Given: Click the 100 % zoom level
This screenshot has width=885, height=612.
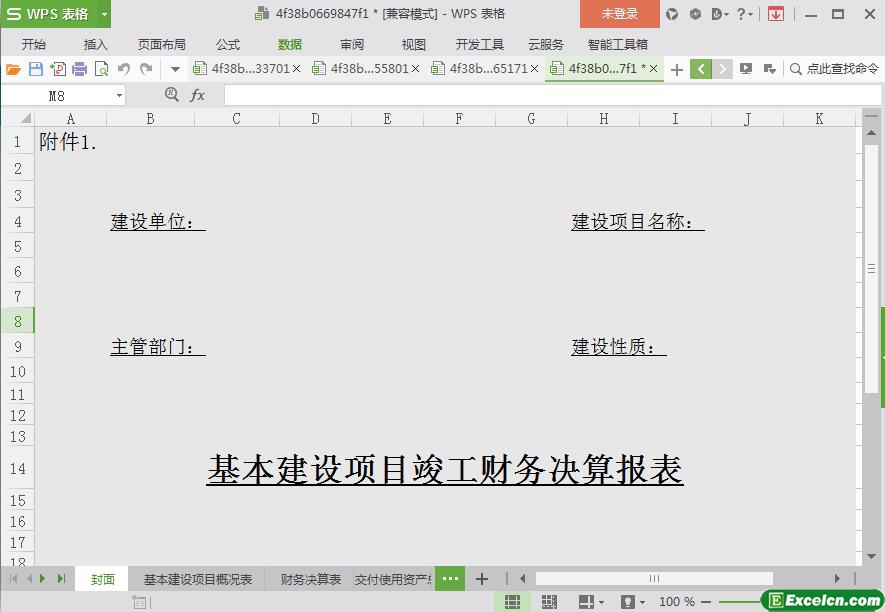Looking at the screenshot, I should tap(677, 602).
